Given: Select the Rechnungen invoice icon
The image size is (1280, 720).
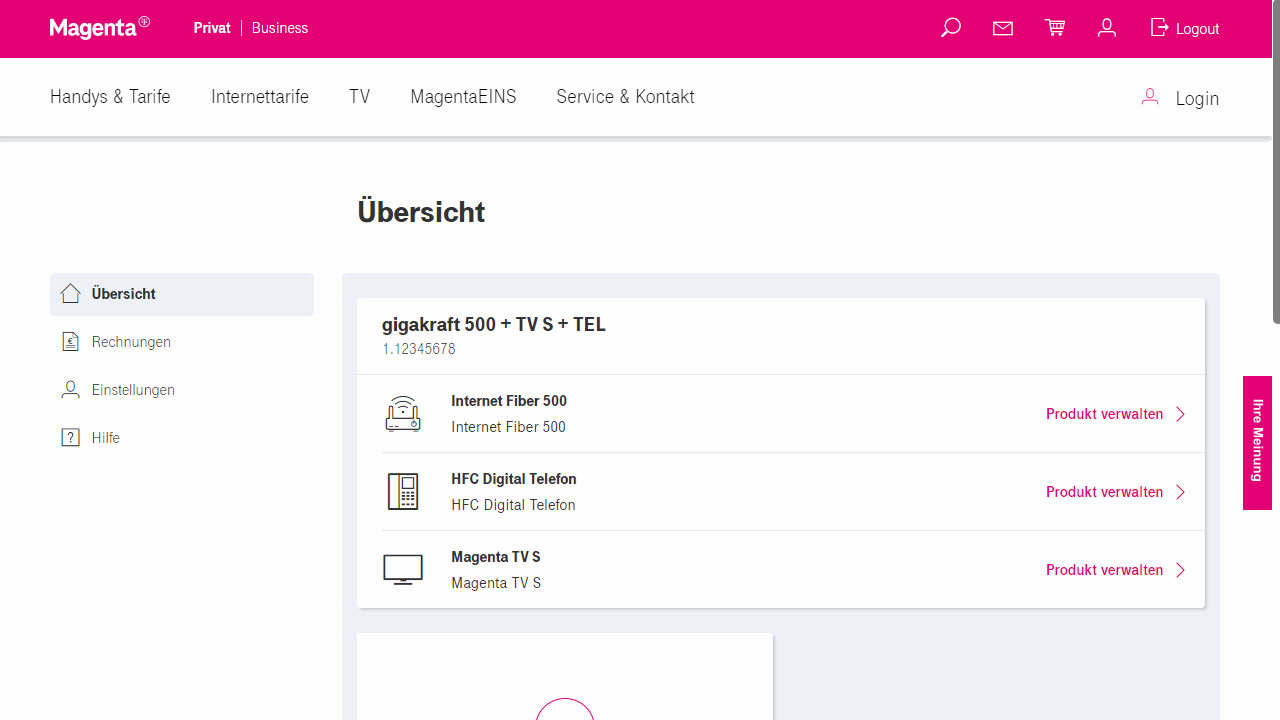Looking at the screenshot, I should click(x=70, y=341).
